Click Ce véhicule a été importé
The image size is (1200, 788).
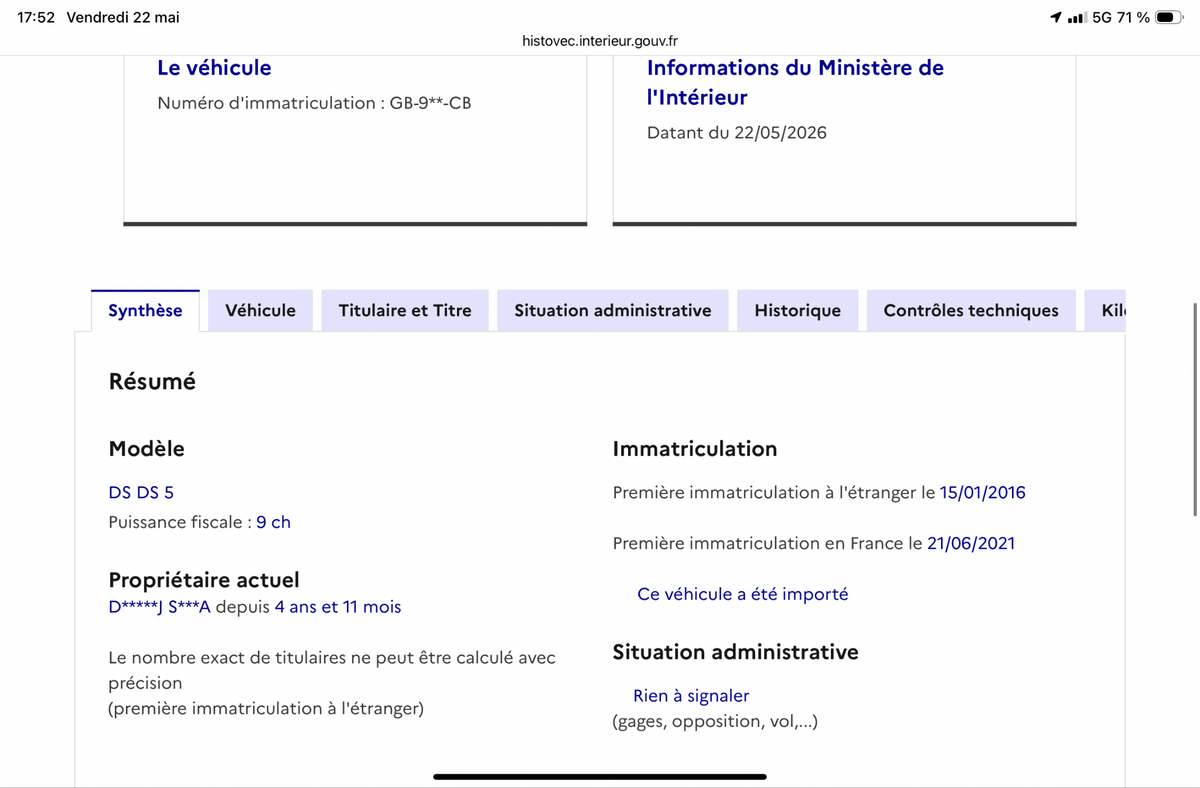[x=743, y=594]
